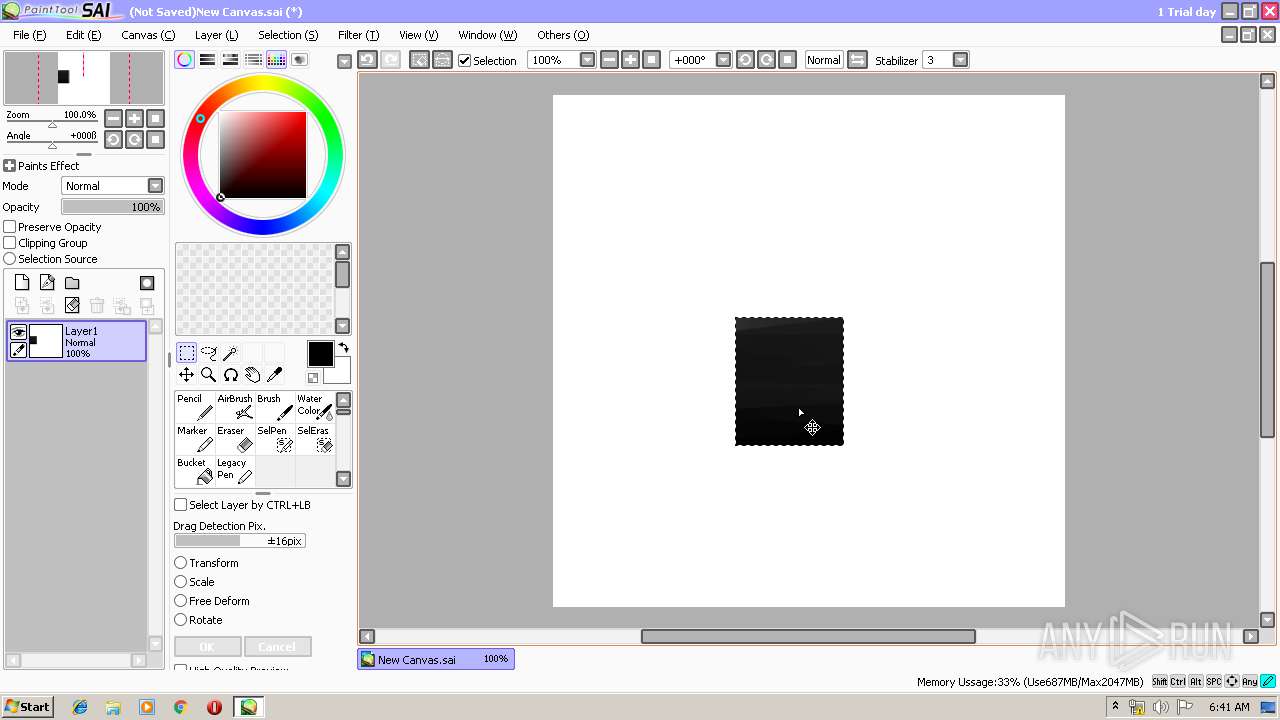The width and height of the screenshot is (1280, 720).
Task: Adjust the Drag Detection Pix slider
Action: point(240,541)
